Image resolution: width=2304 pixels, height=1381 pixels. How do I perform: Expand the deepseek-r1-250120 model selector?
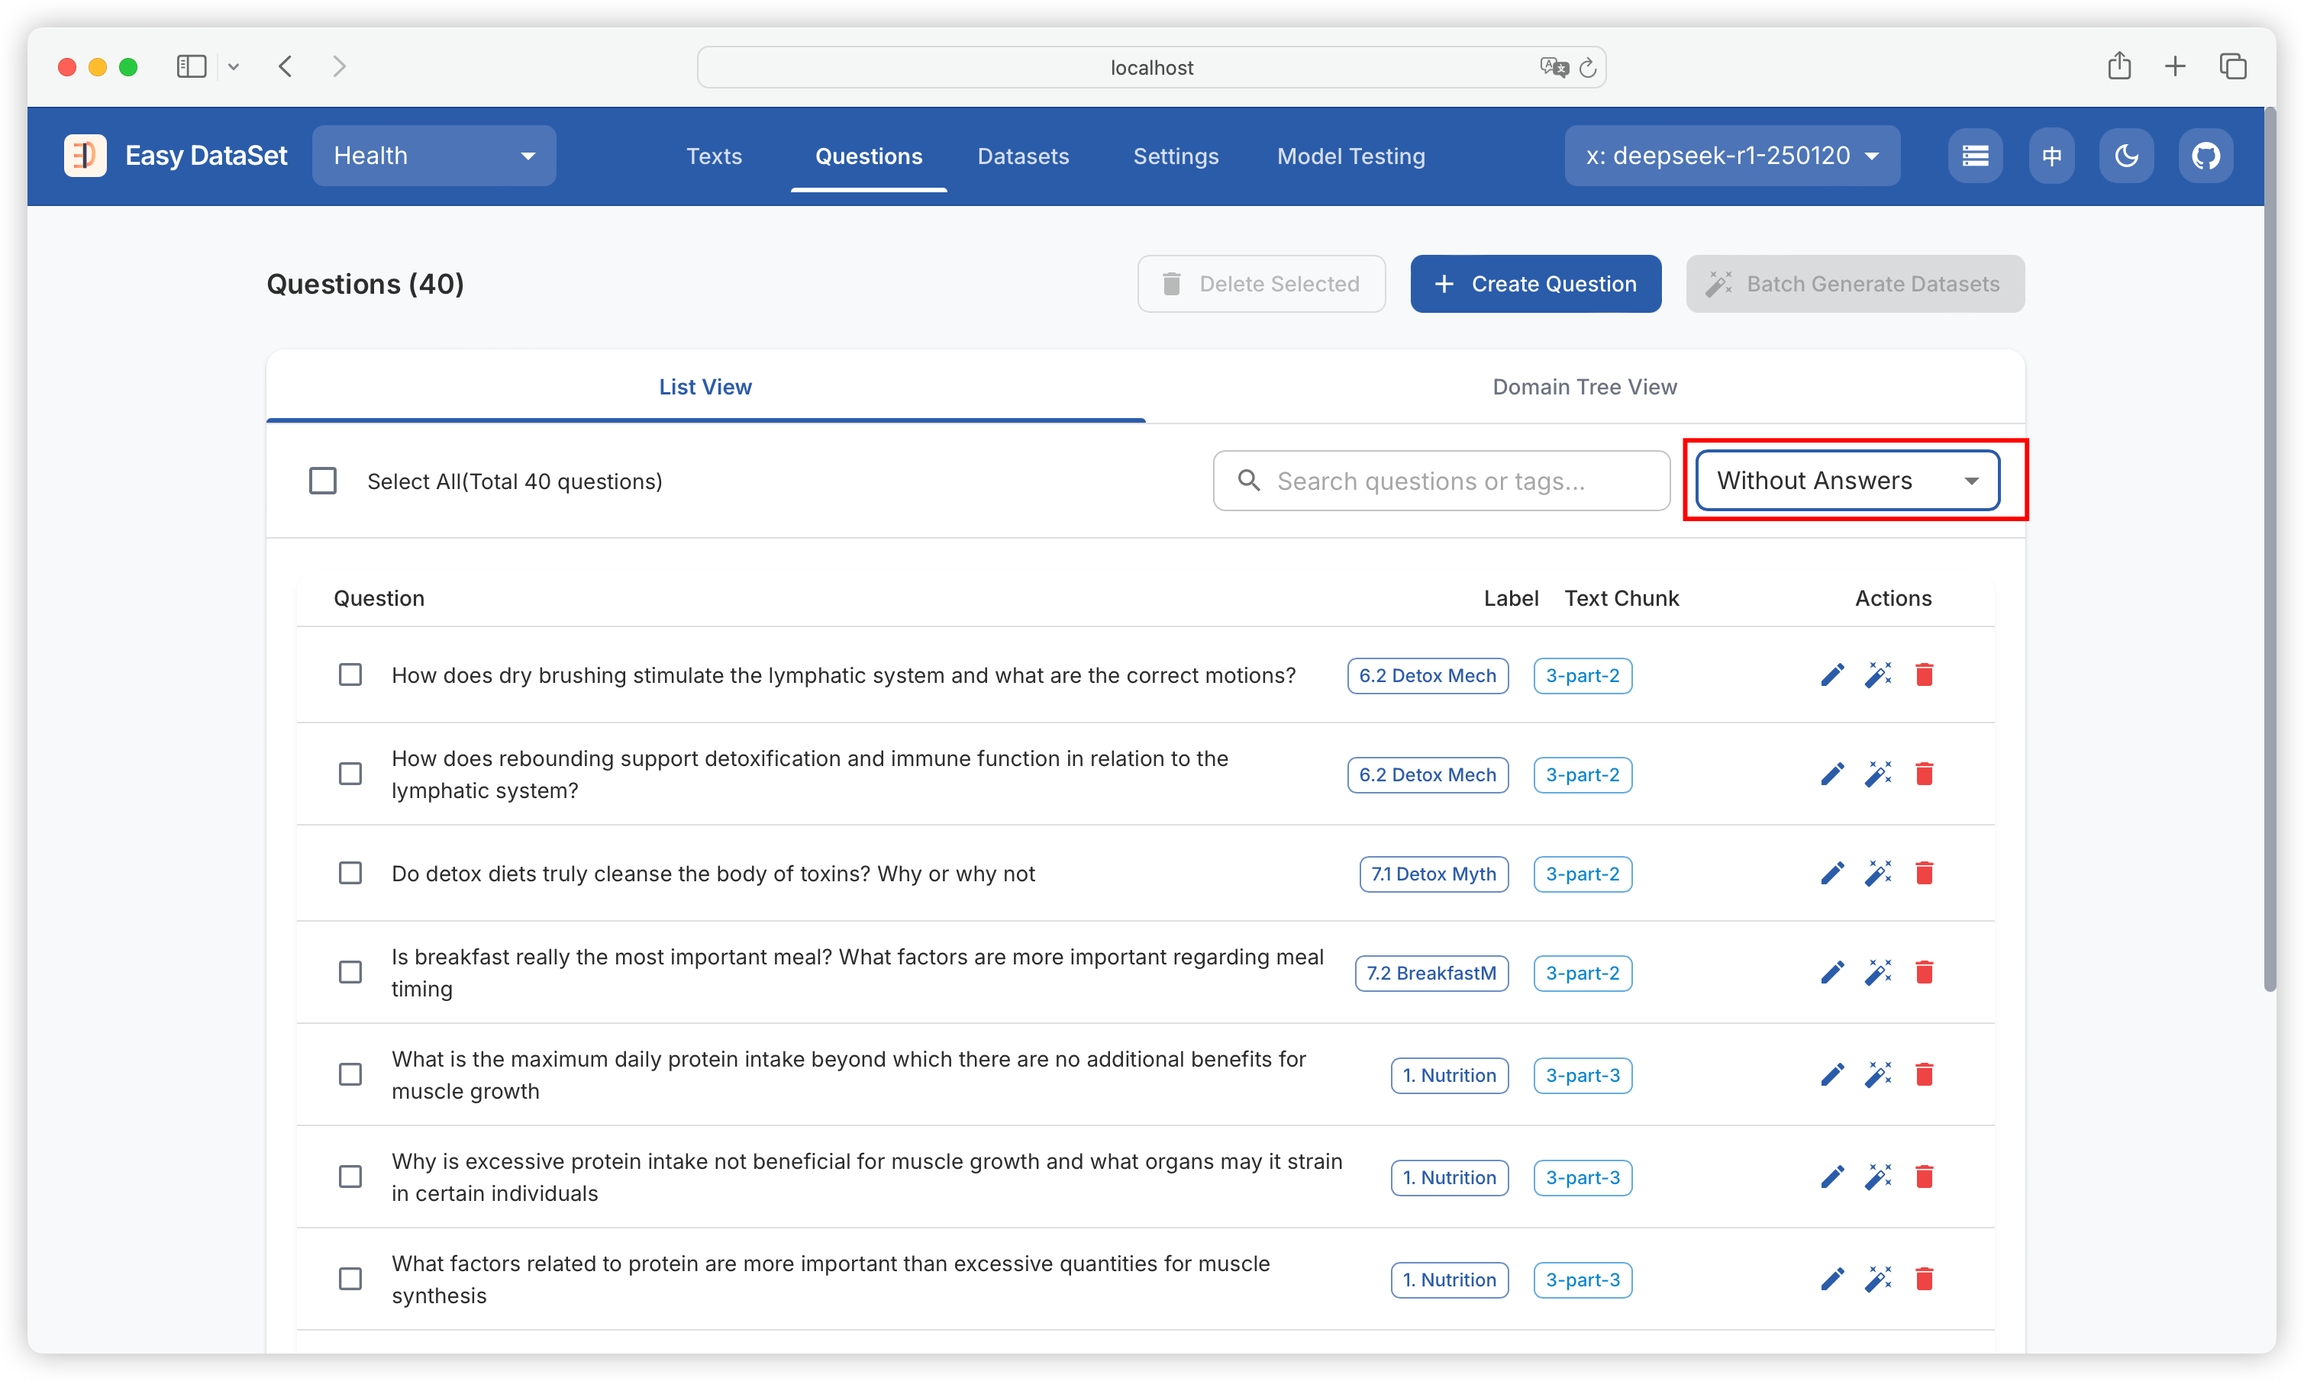1731,156
